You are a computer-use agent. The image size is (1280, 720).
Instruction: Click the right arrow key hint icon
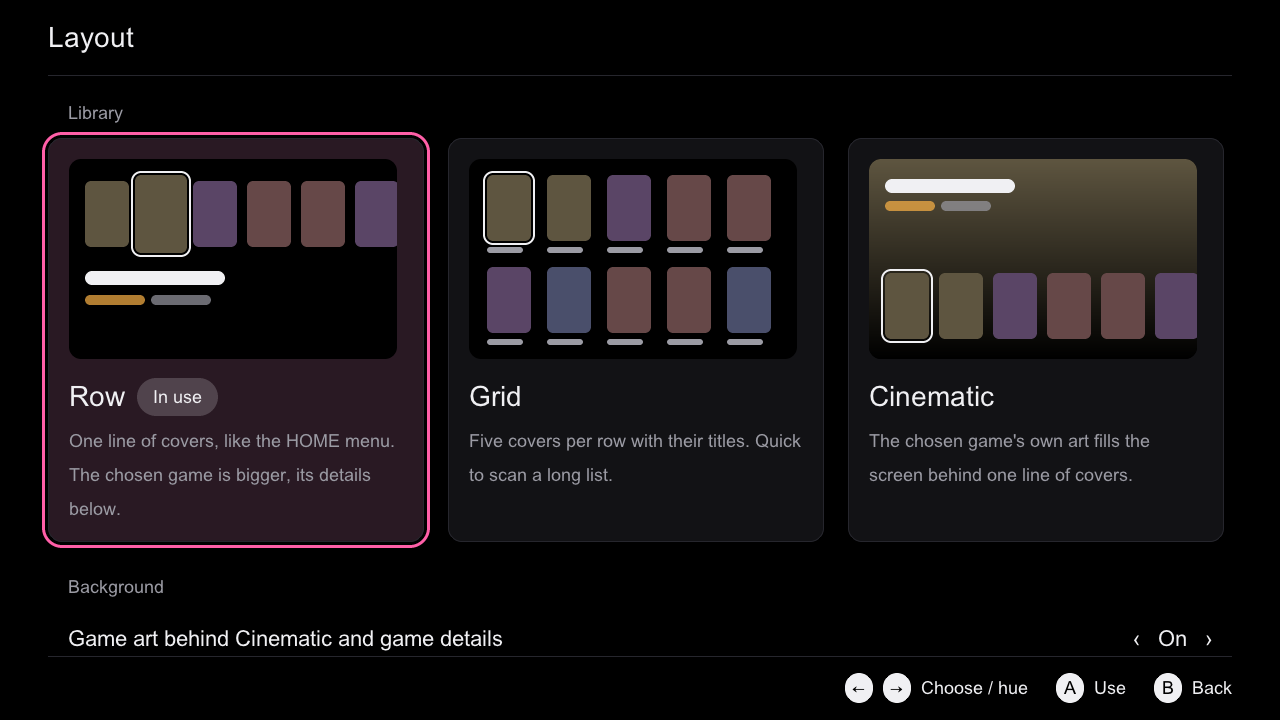coord(897,688)
